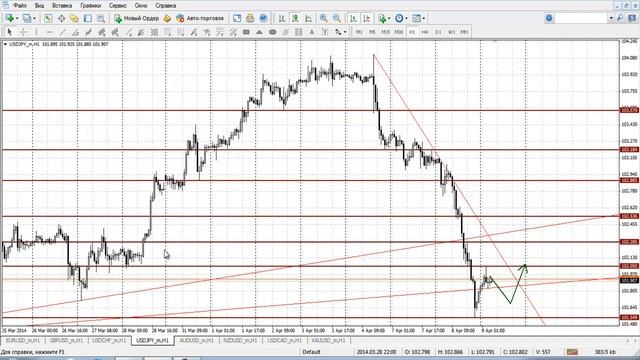Expand the search box dropdown arrow
The image size is (640, 360).
pyautogui.click(x=611, y=18)
